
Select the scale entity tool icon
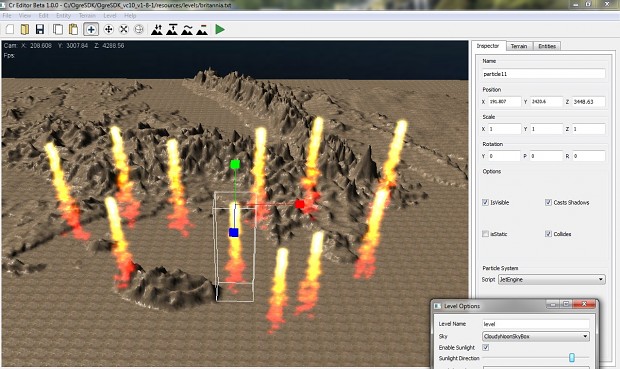[x=124, y=29]
